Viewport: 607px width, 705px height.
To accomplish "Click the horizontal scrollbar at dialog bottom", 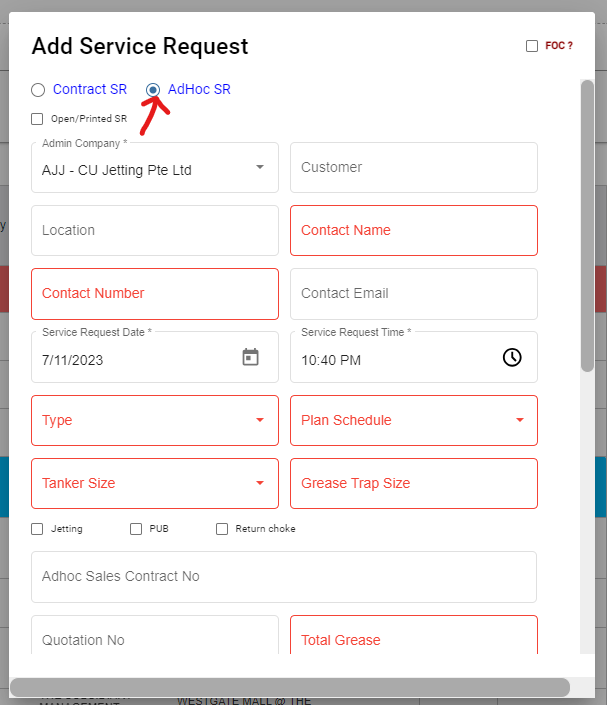I will 290,687.
